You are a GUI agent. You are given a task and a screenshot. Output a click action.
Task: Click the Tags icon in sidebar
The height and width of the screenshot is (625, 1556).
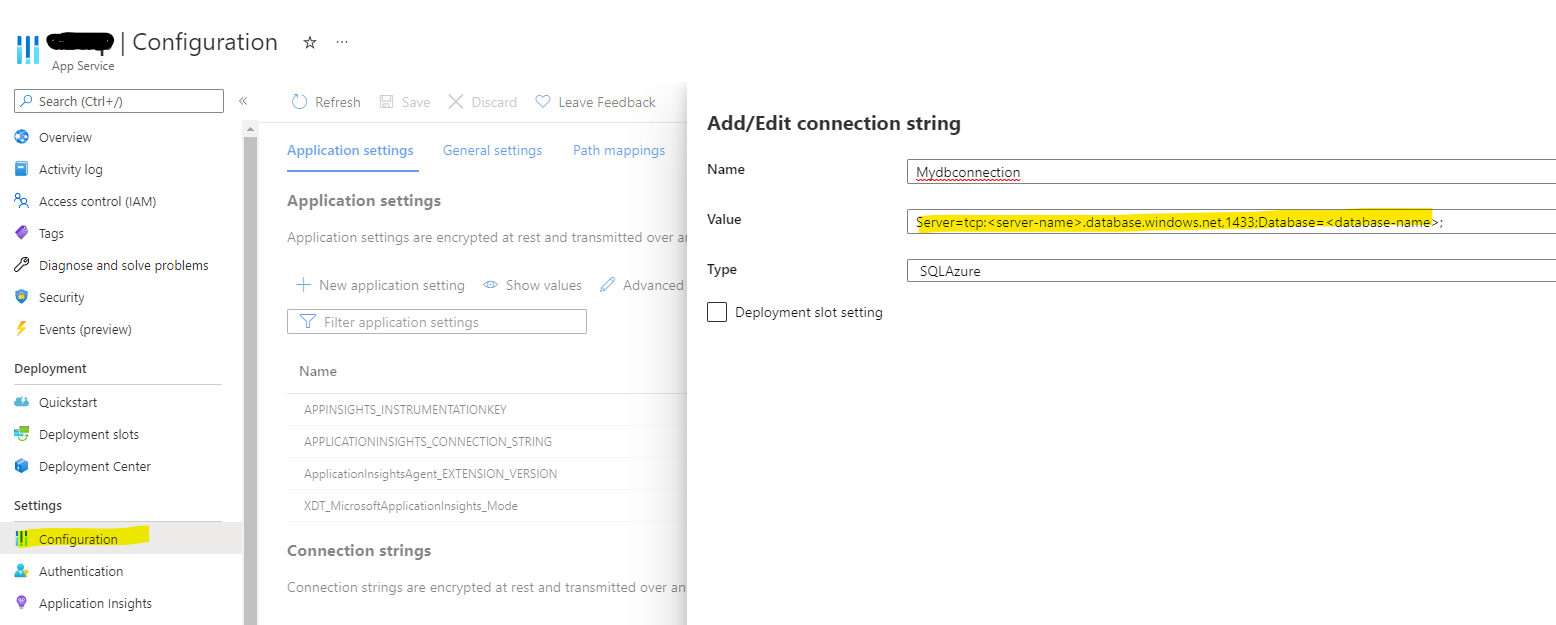[22, 233]
